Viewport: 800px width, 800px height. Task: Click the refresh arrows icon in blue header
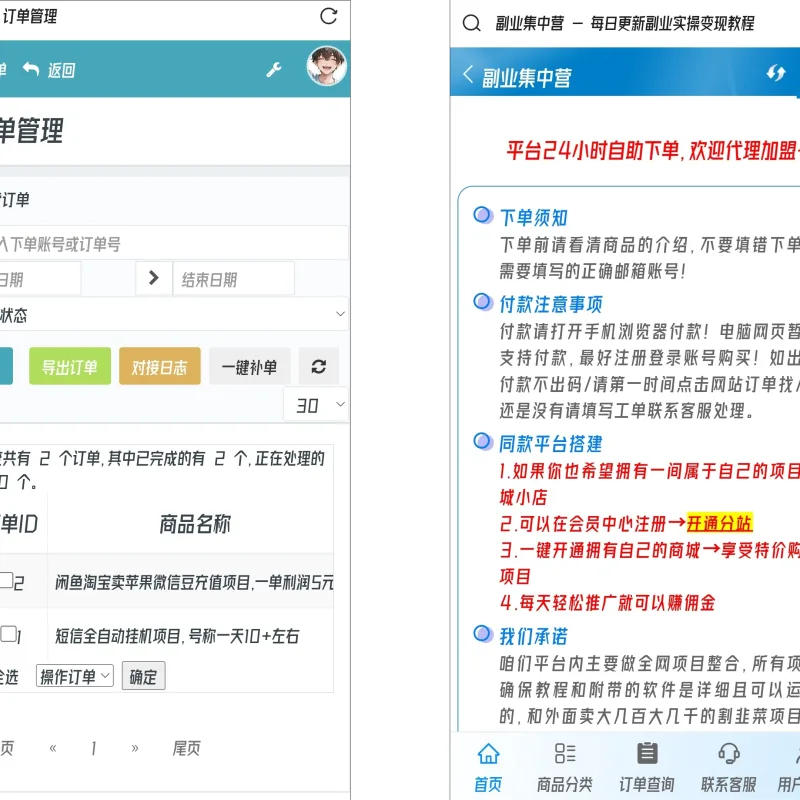coord(776,73)
